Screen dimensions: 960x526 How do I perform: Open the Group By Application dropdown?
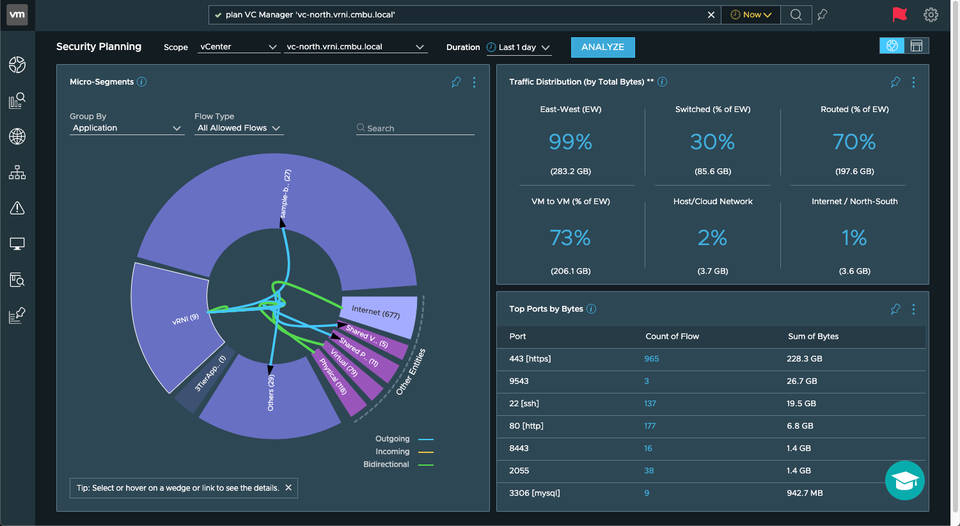pos(127,128)
